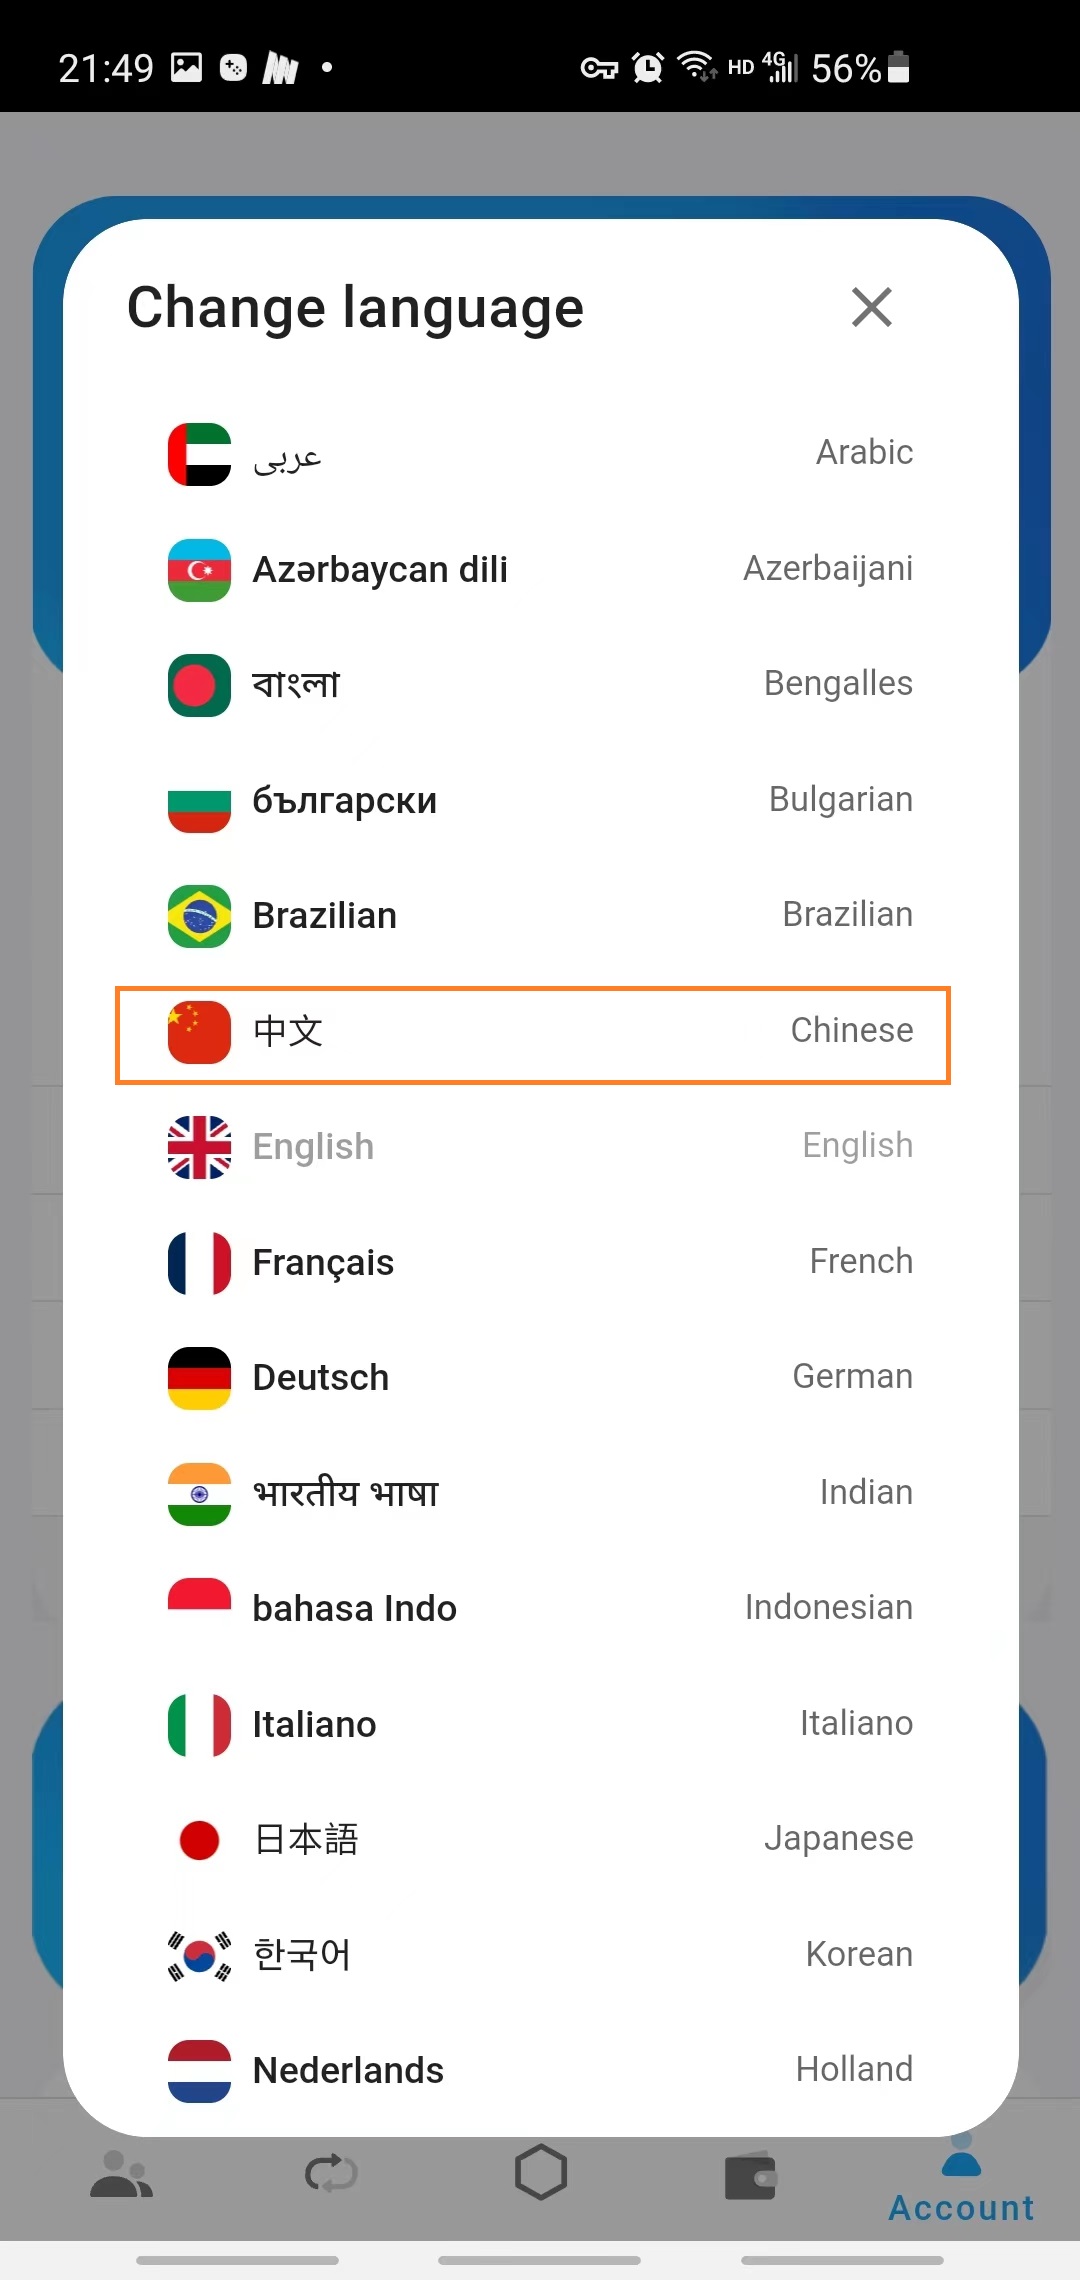The width and height of the screenshot is (1080, 2280).
Task: Open the Account tab in bottom navigation
Action: [x=962, y=2180]
